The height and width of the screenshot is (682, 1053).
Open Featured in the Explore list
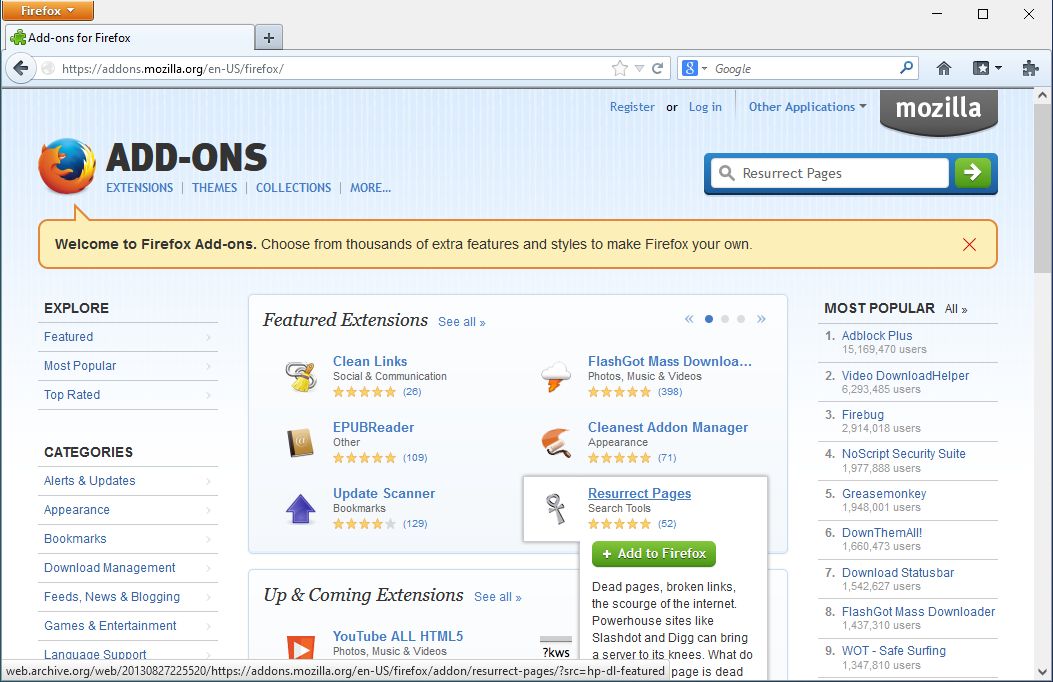(128, 337)
